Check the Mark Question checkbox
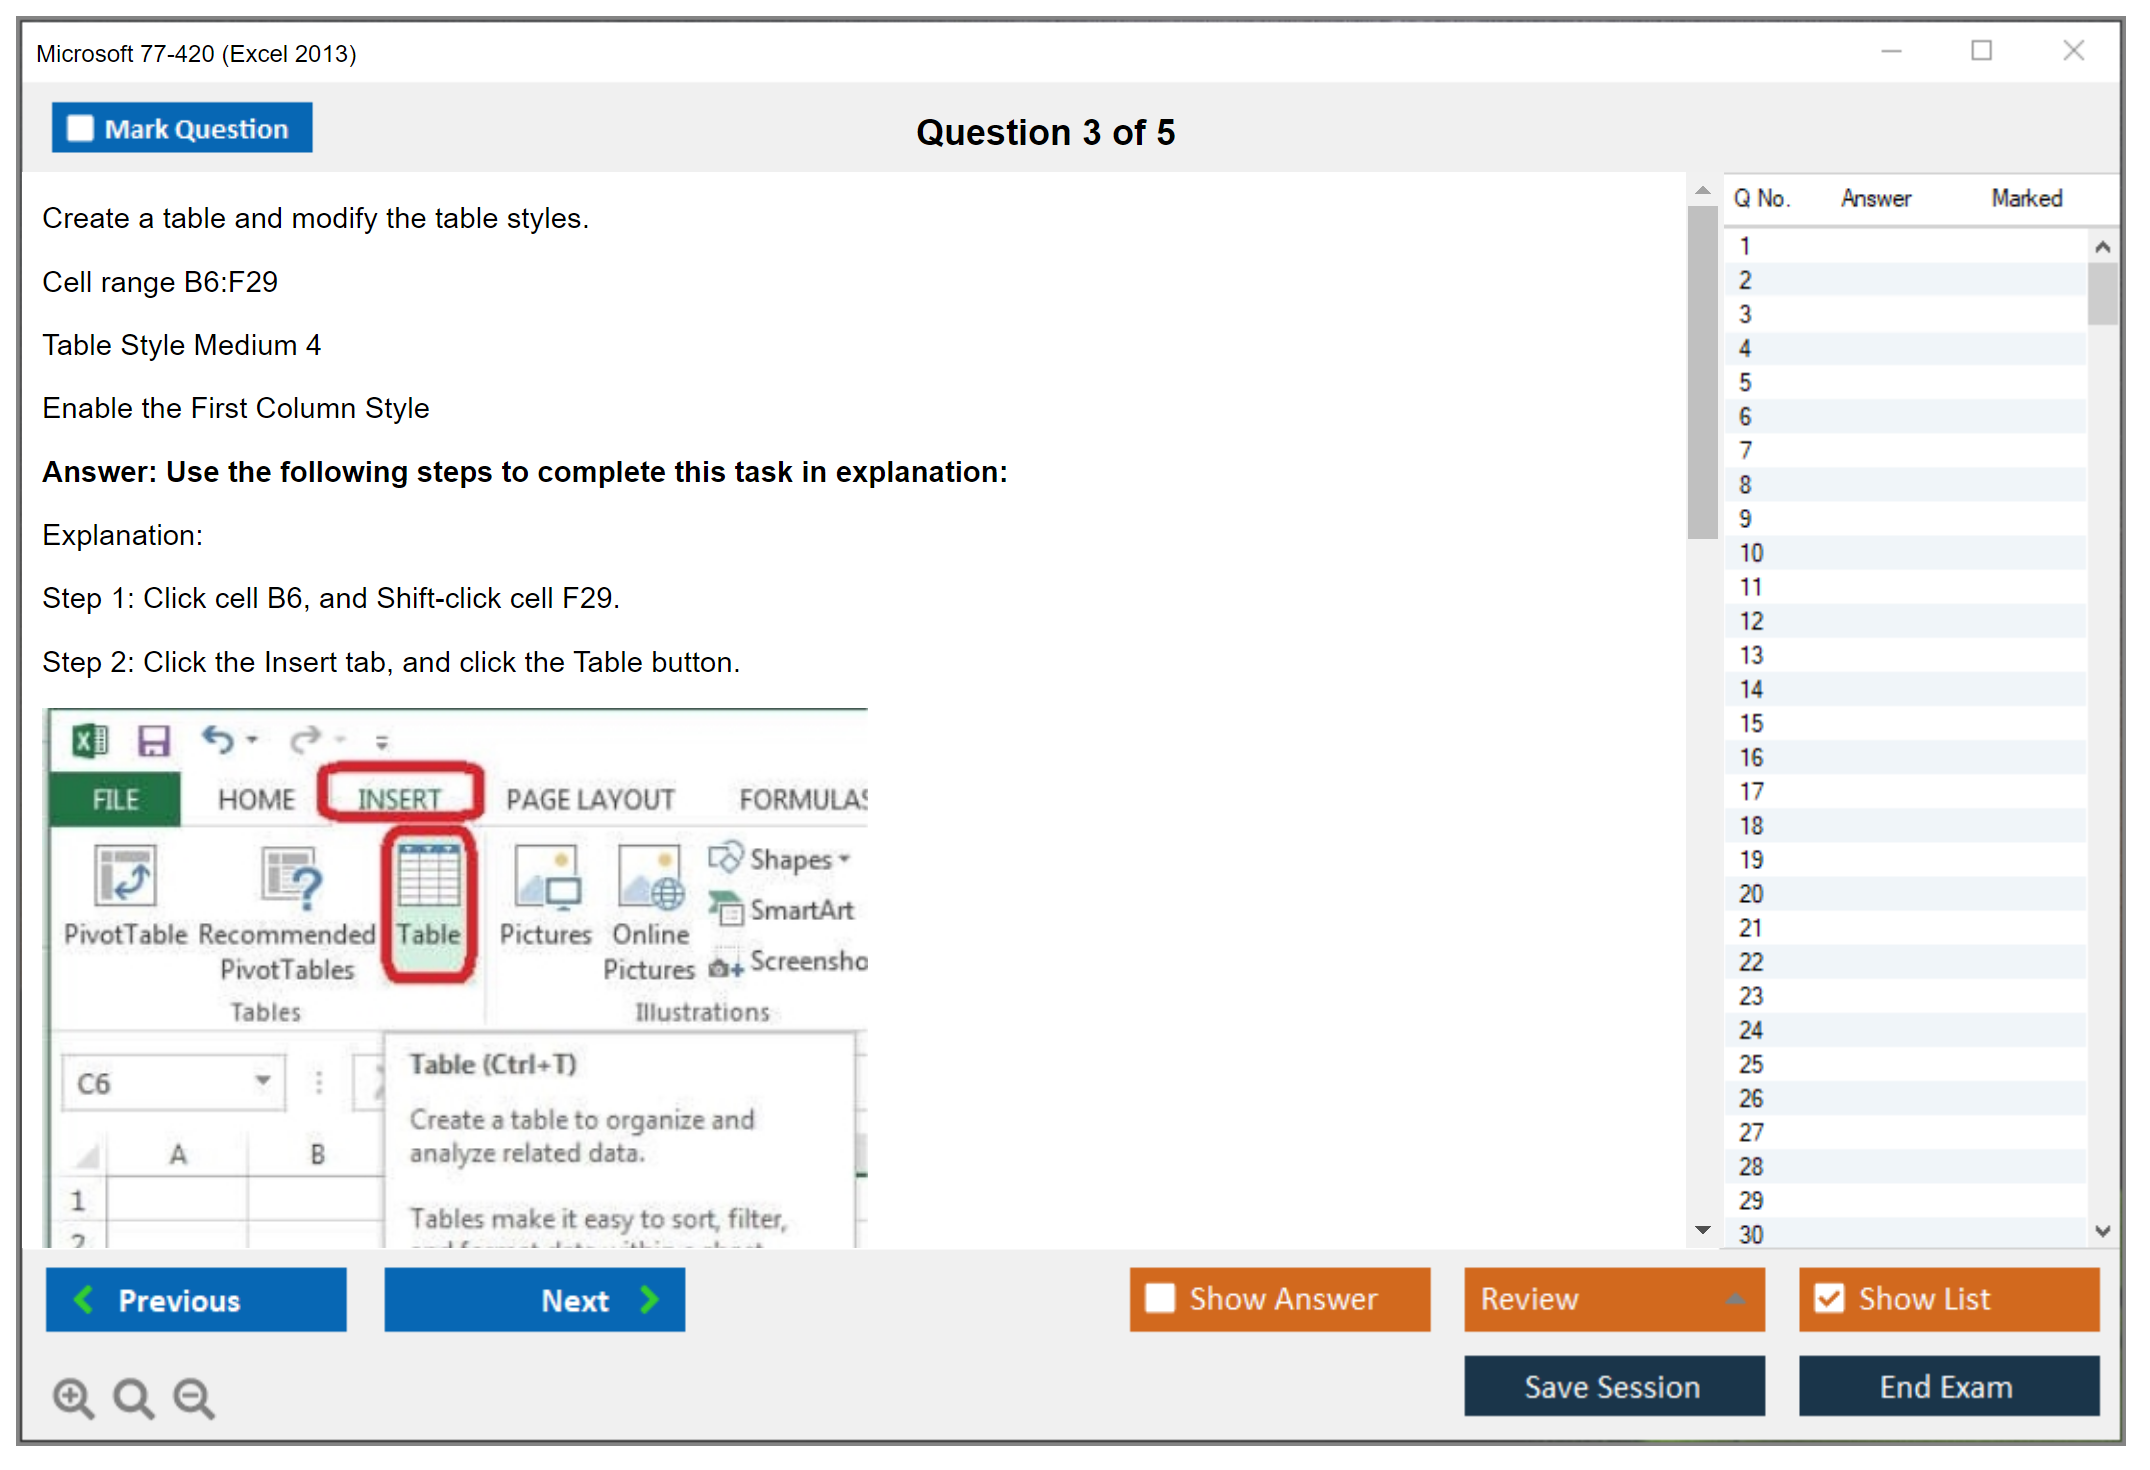The height and width of the screenshot is (1470, 2150). point(80,128)
